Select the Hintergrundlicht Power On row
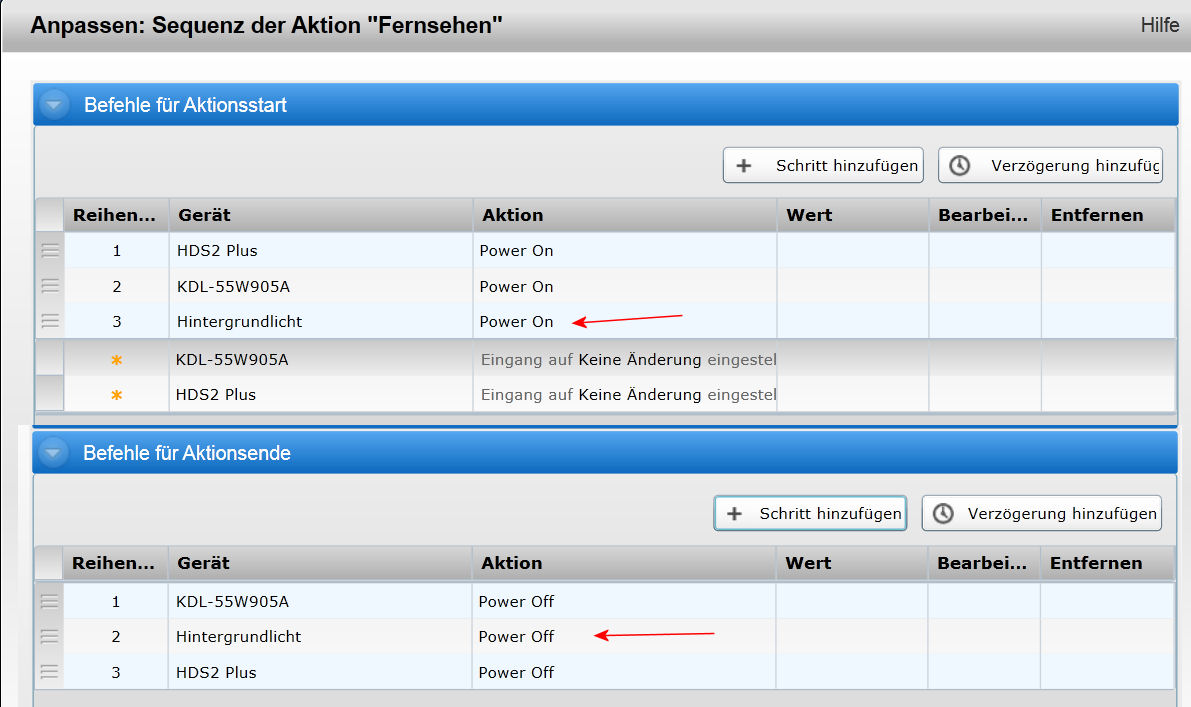Screen dimensions: 1191x707 (605, 321)
